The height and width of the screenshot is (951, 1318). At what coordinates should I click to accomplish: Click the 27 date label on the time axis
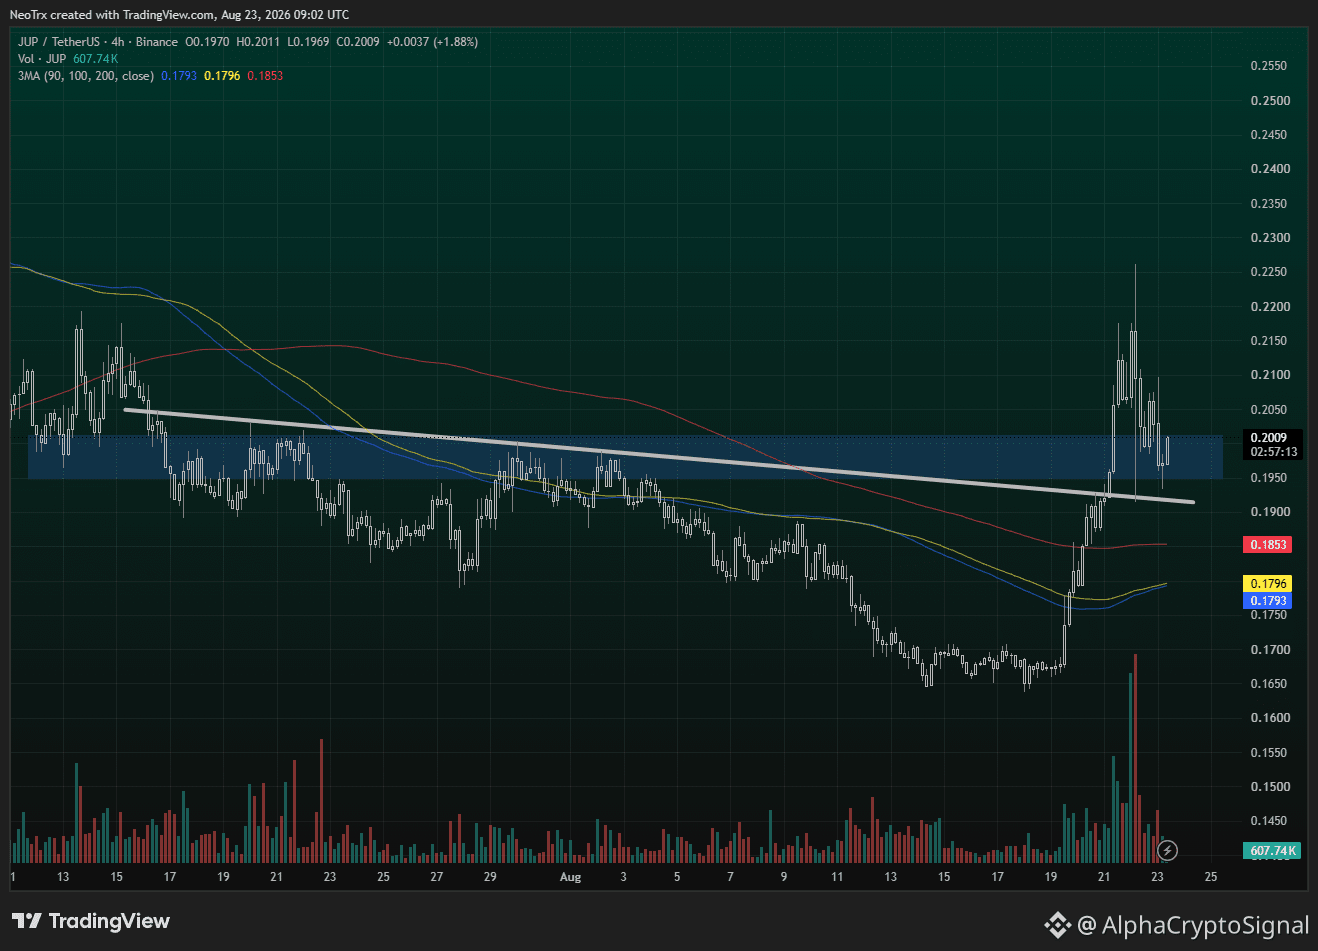click(437, 877)
